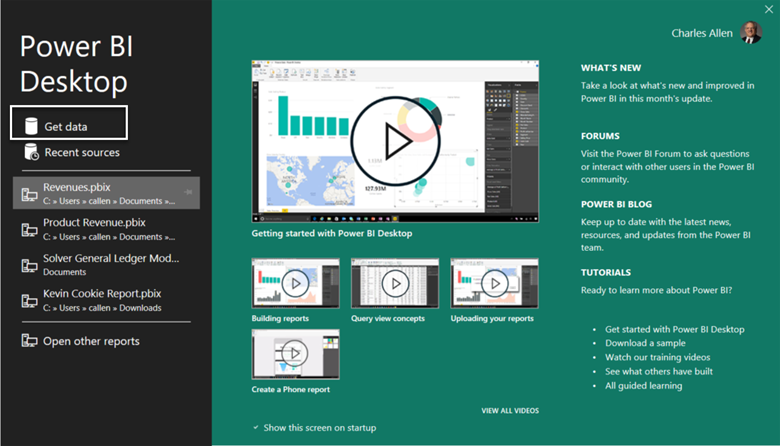Play the Uploading your reports video
The height and width of the screenshot is (446, 780).
pyautogui.click(x=494, y=283)
